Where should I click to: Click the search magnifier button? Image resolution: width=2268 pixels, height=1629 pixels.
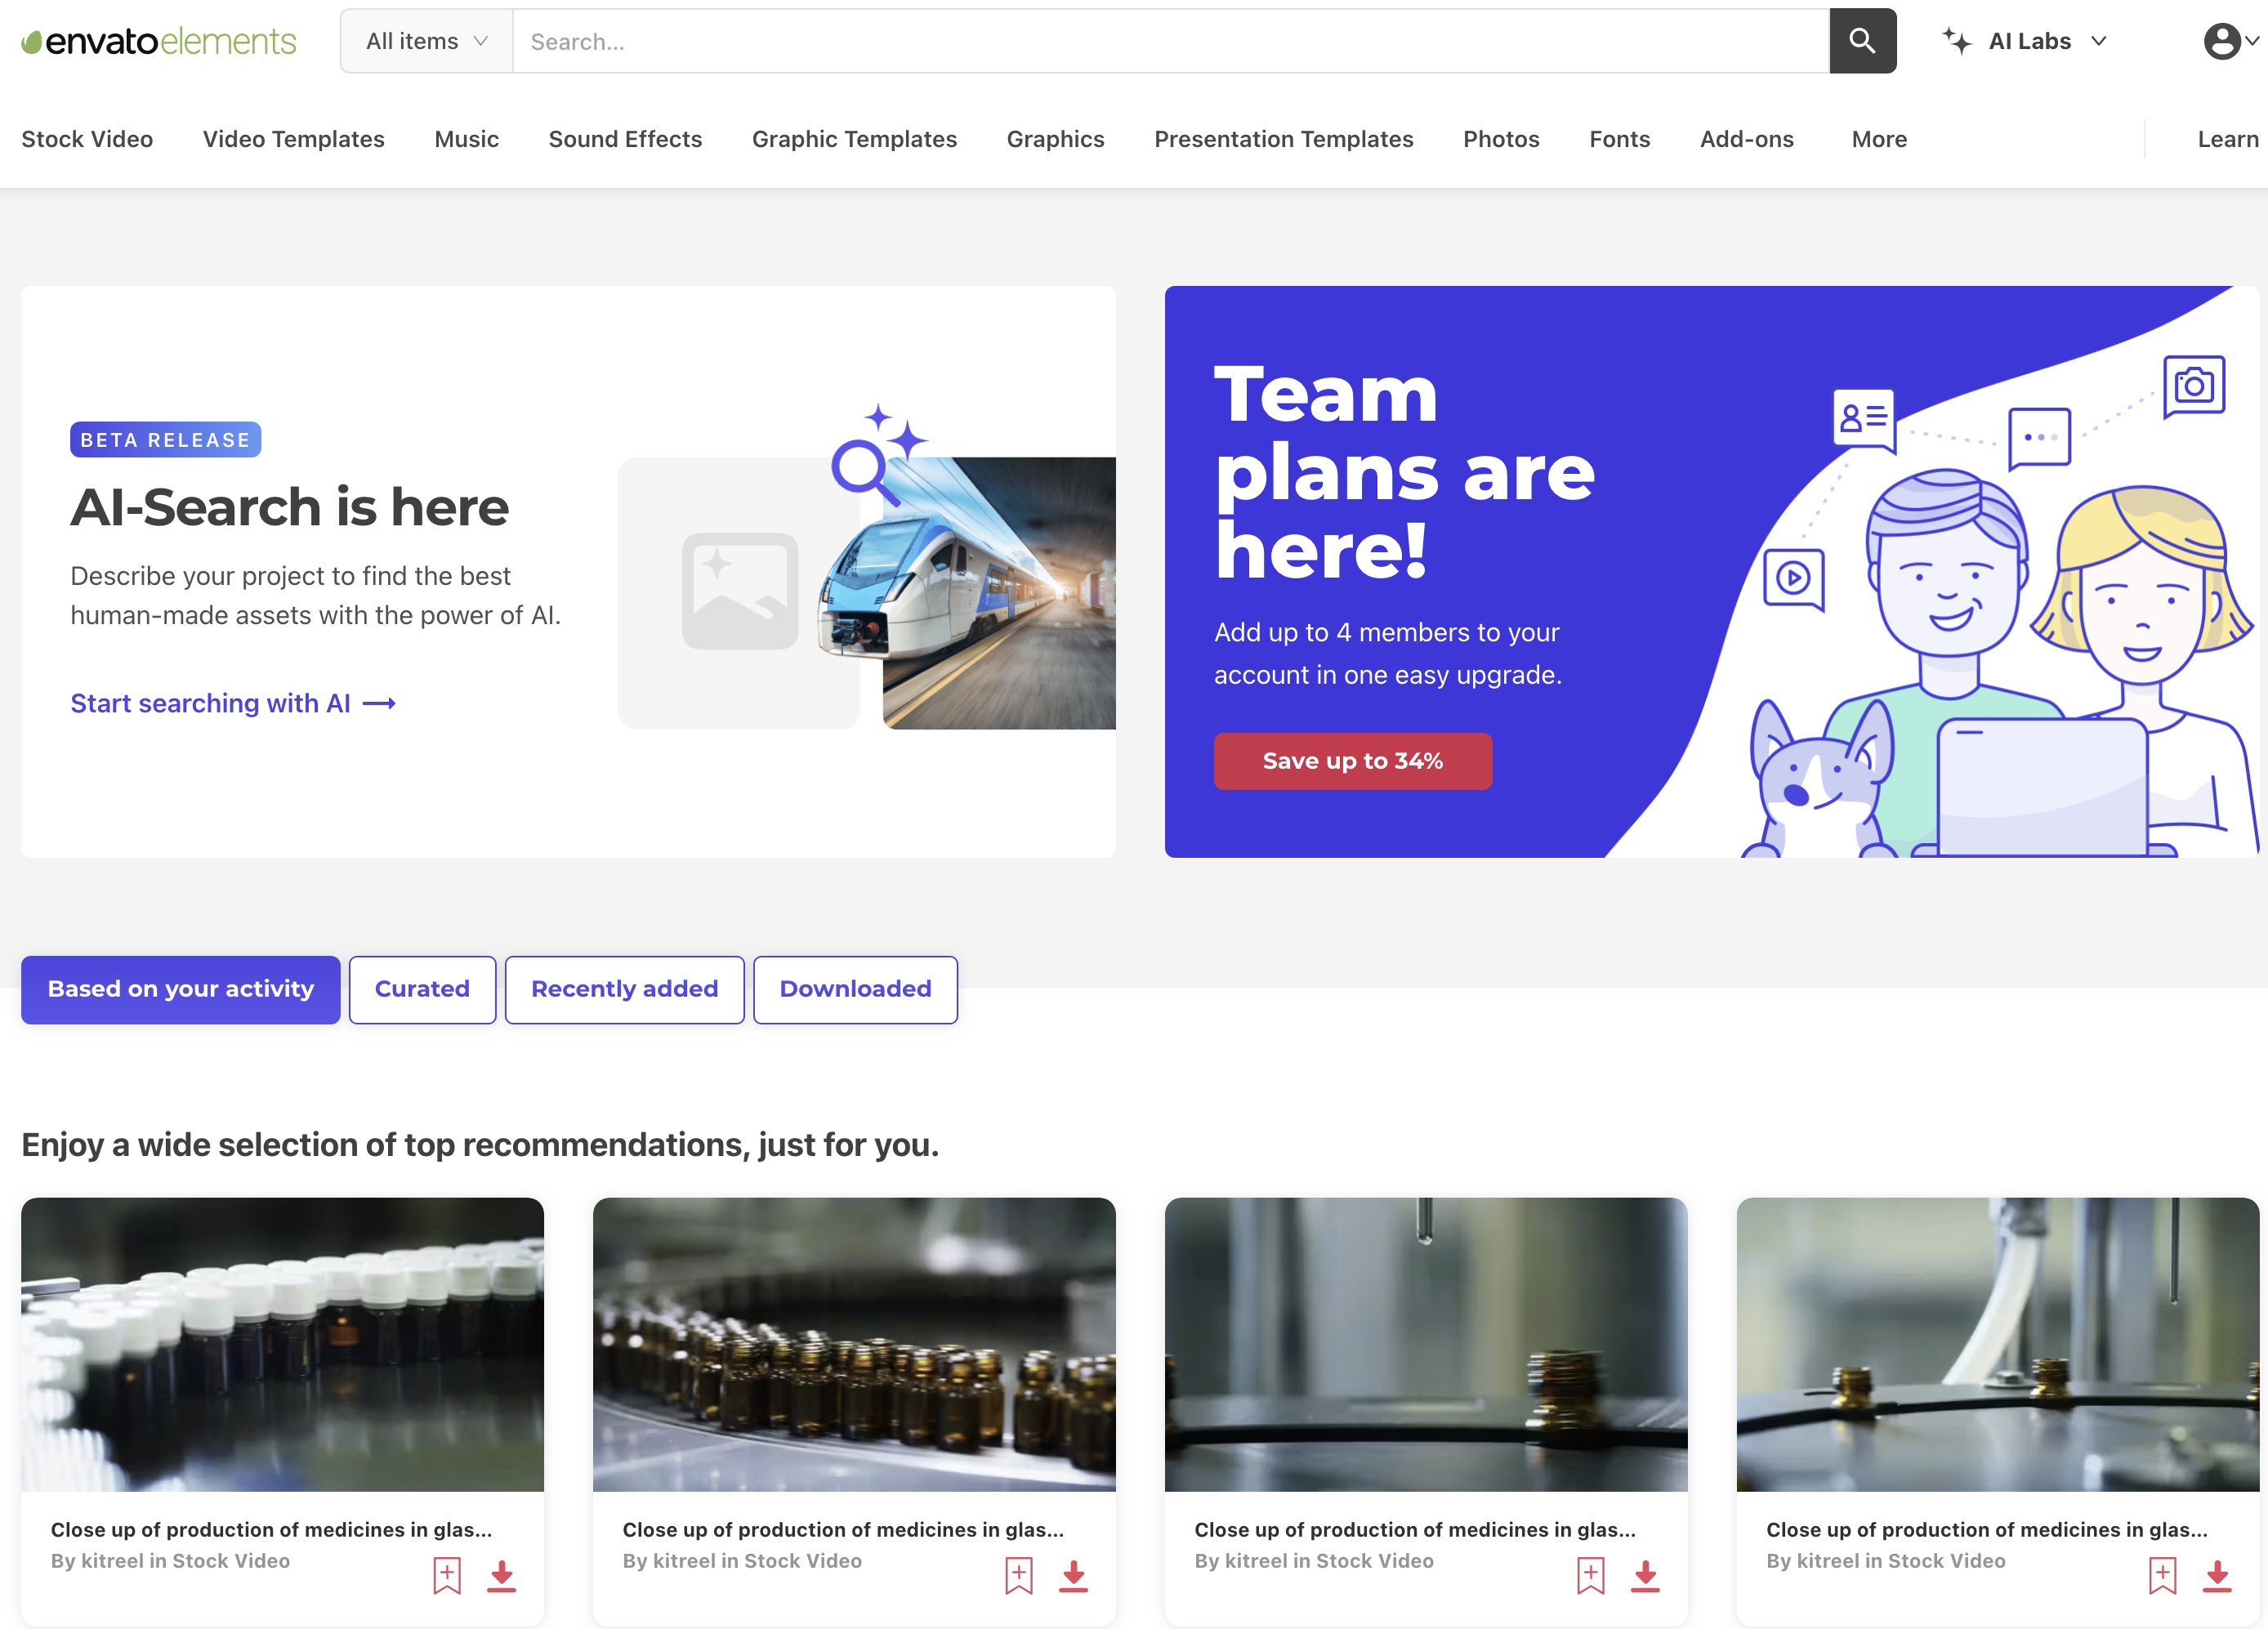[1862, 41]
